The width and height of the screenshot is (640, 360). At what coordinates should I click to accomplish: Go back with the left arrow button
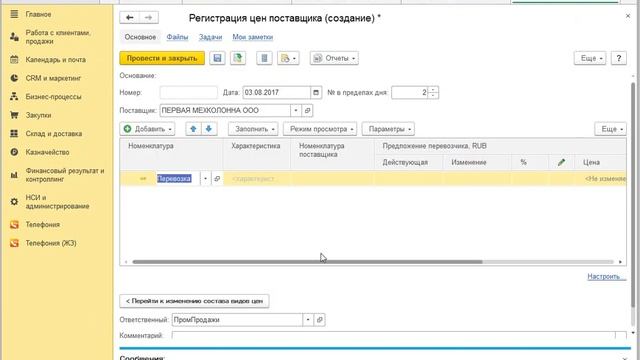click(129, 18)
